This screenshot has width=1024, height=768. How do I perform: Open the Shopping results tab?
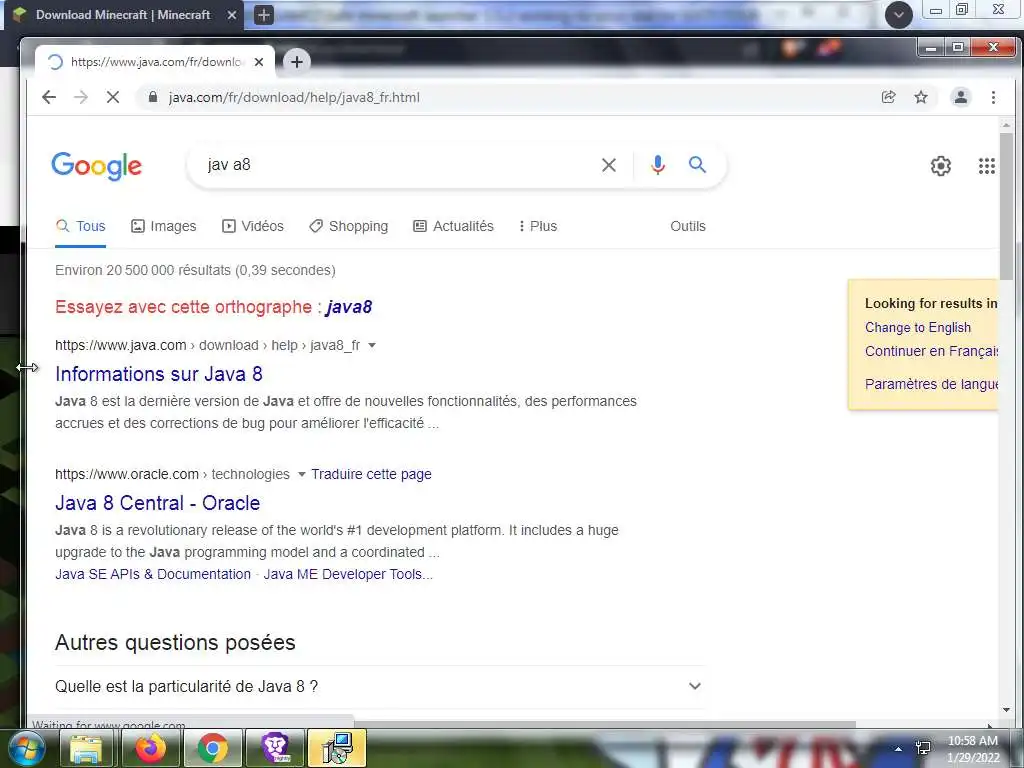[x=349, y=226]
